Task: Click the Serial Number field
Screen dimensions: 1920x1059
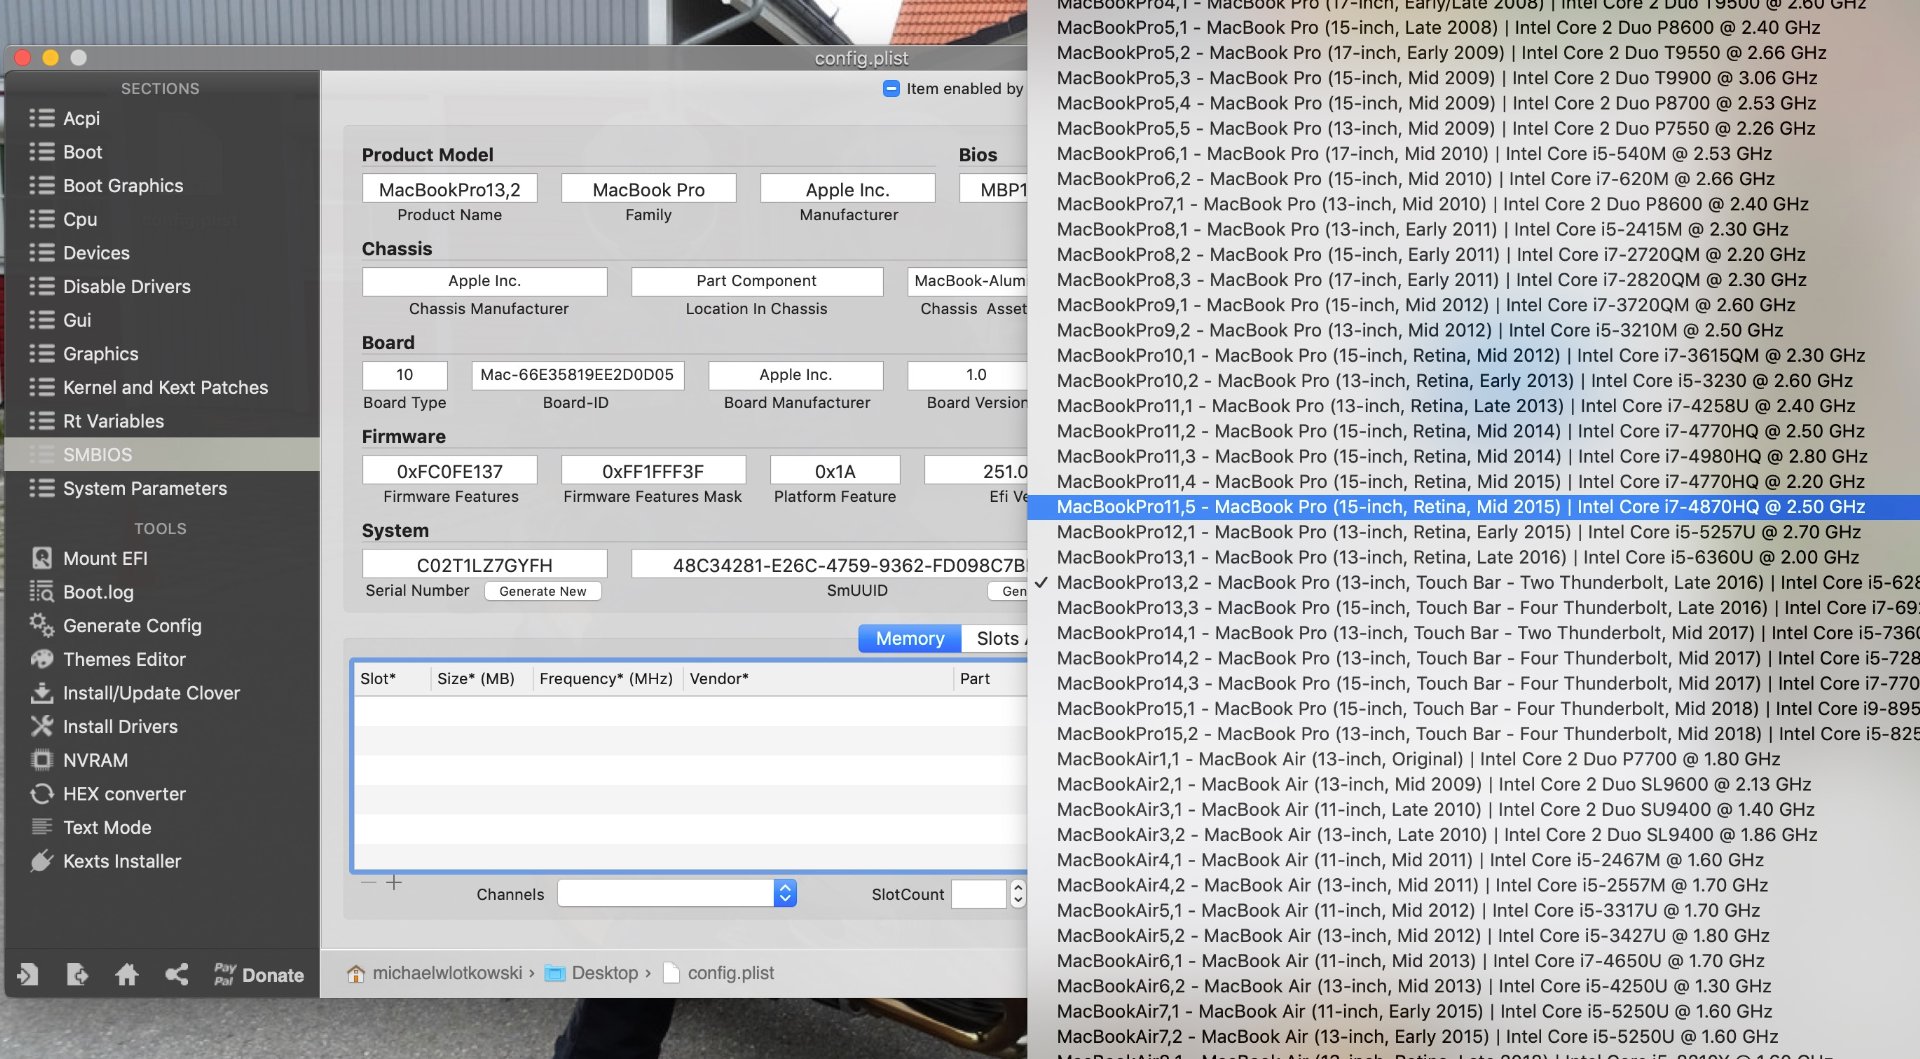Action: [485, 564]
